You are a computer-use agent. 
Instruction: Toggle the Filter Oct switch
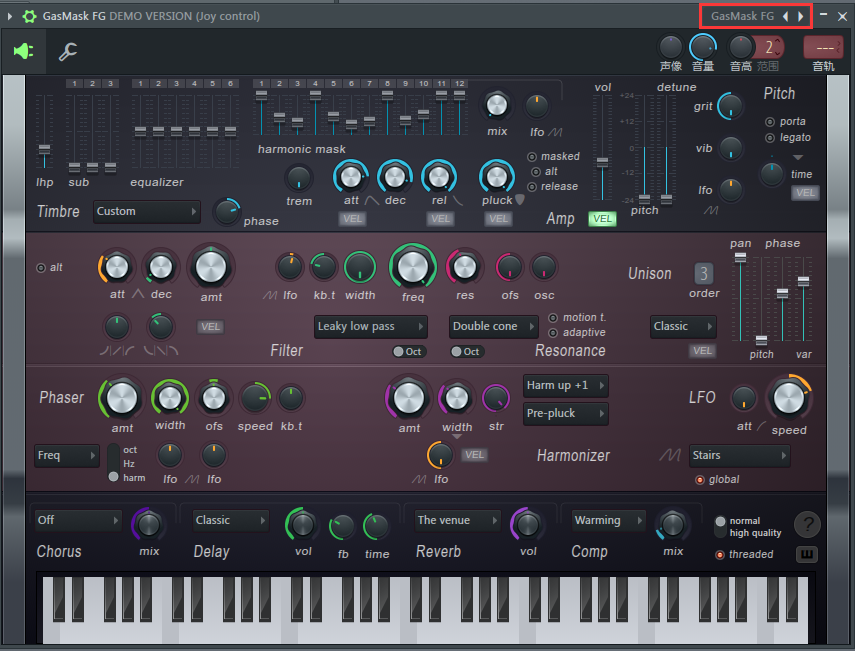point(409,352)
